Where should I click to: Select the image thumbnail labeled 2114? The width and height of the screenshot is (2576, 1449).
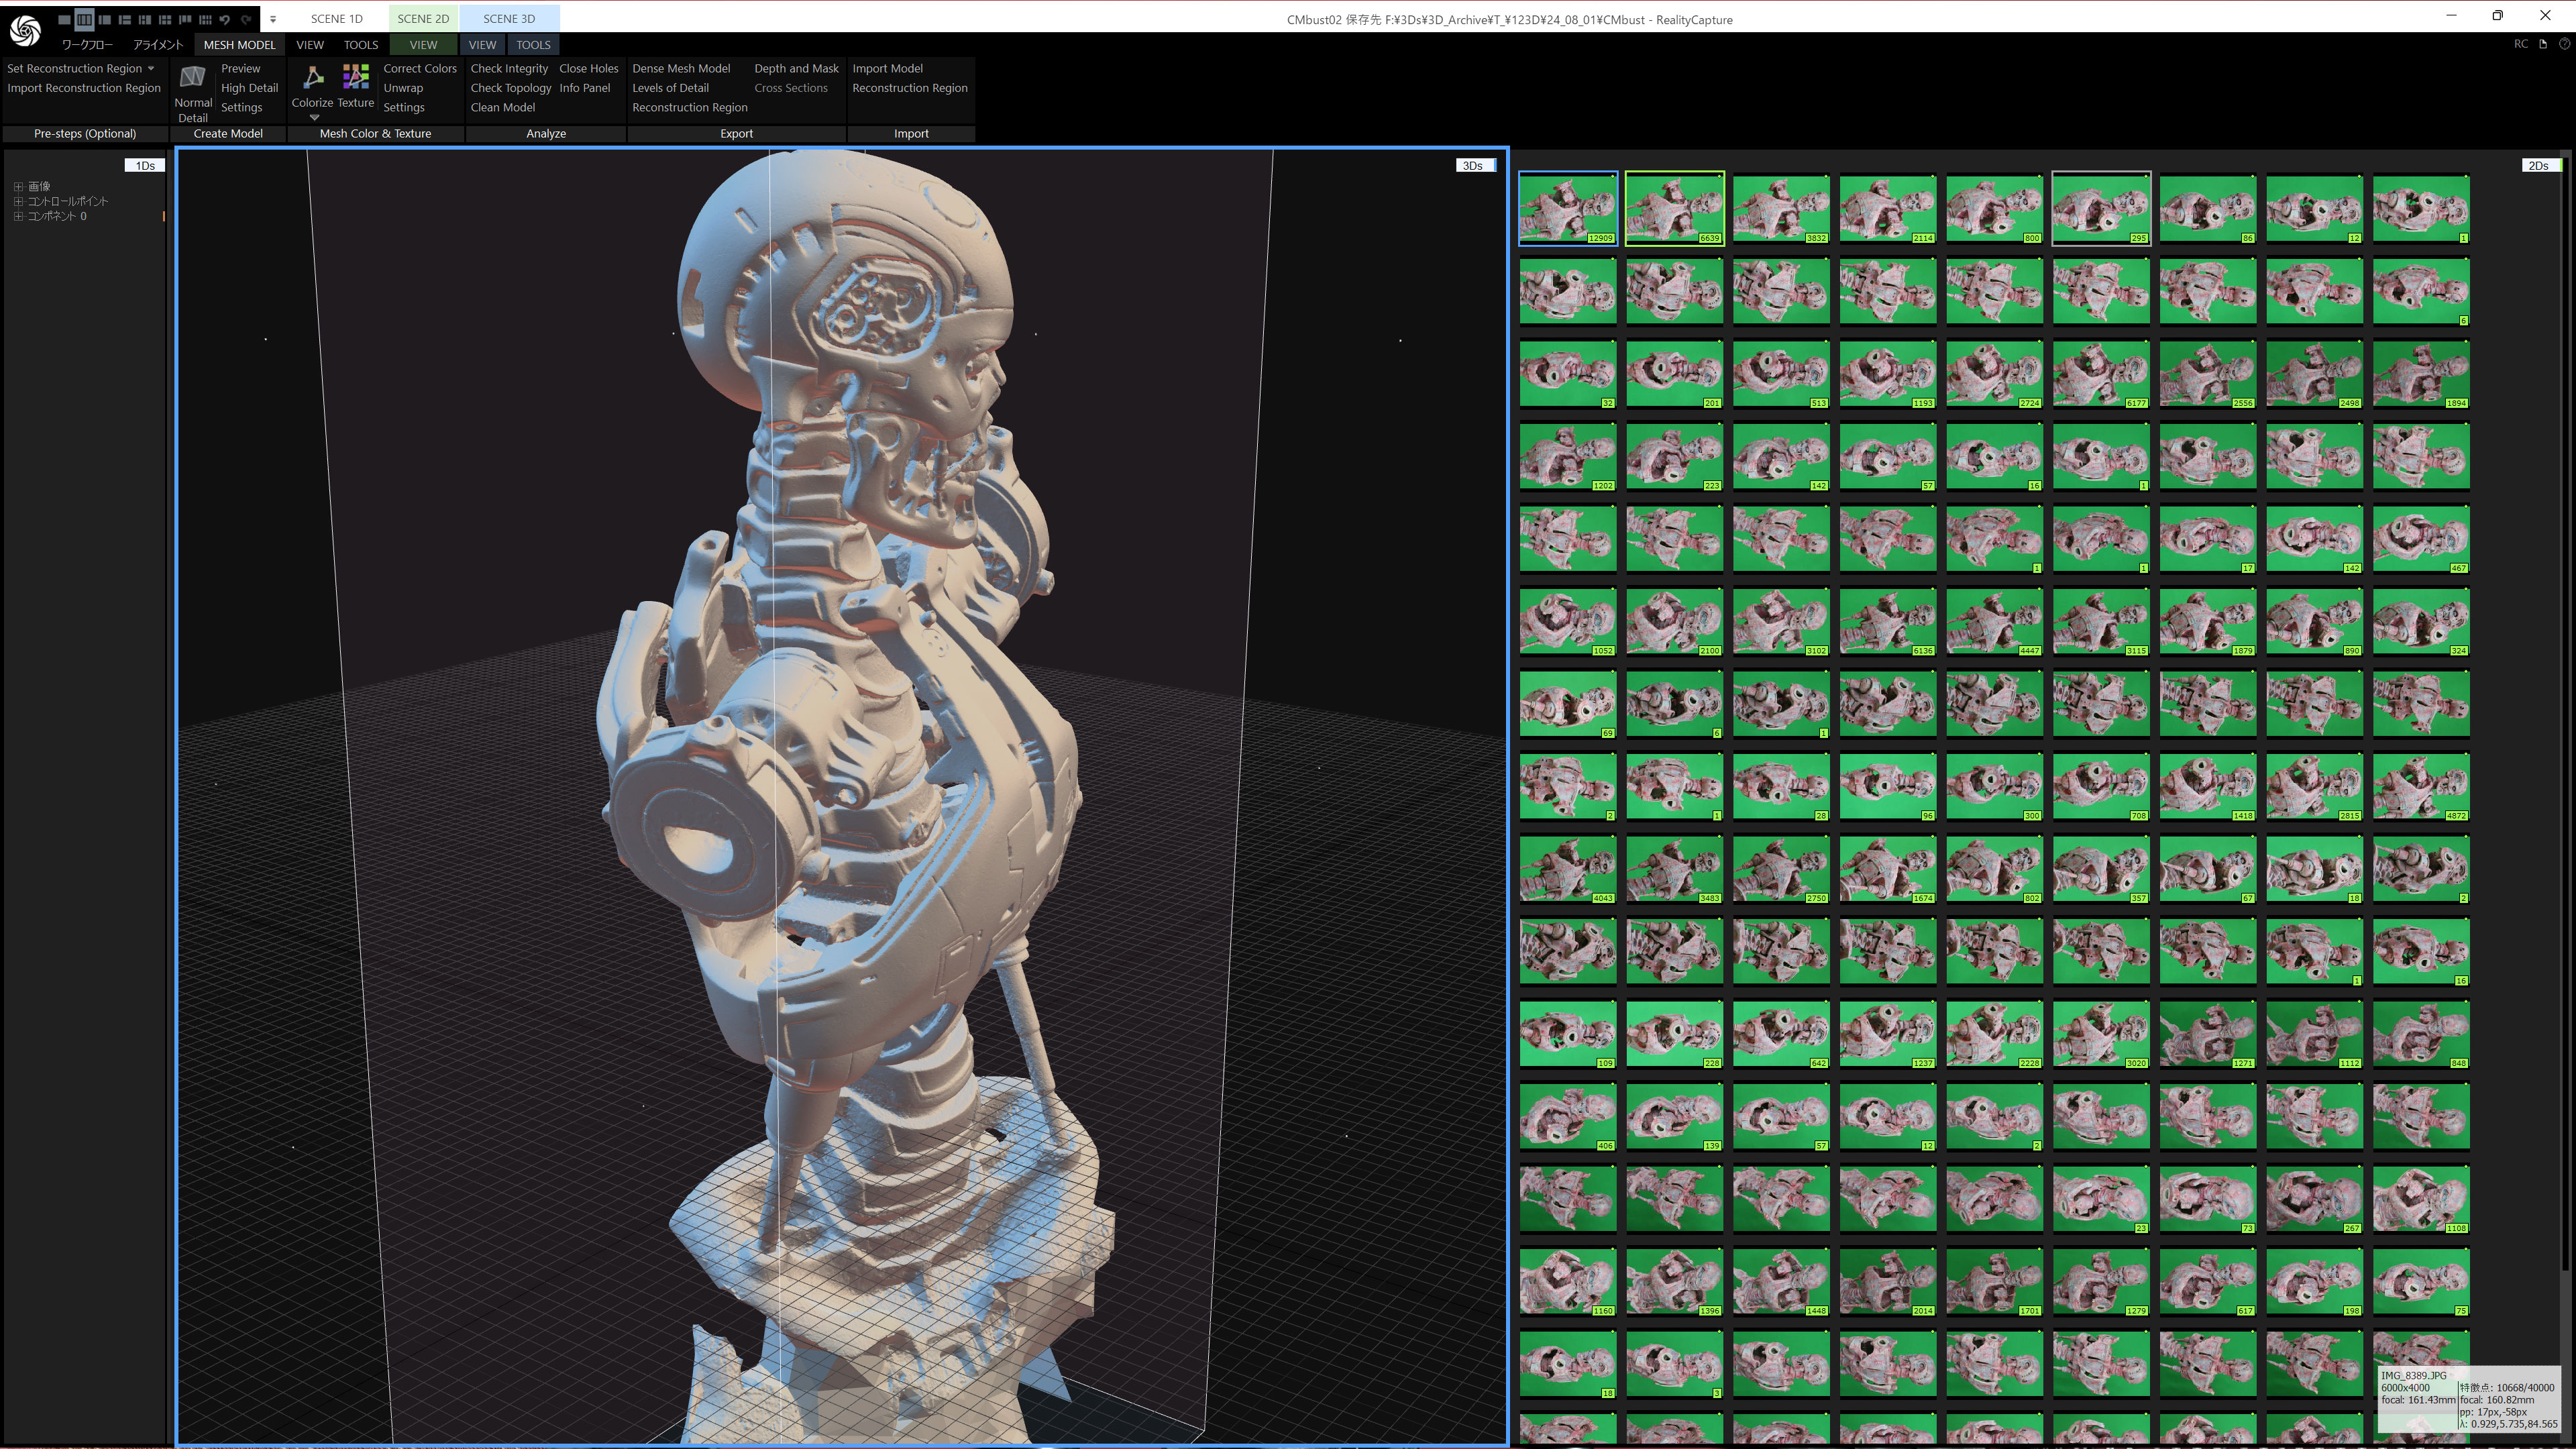(1888, 208)
